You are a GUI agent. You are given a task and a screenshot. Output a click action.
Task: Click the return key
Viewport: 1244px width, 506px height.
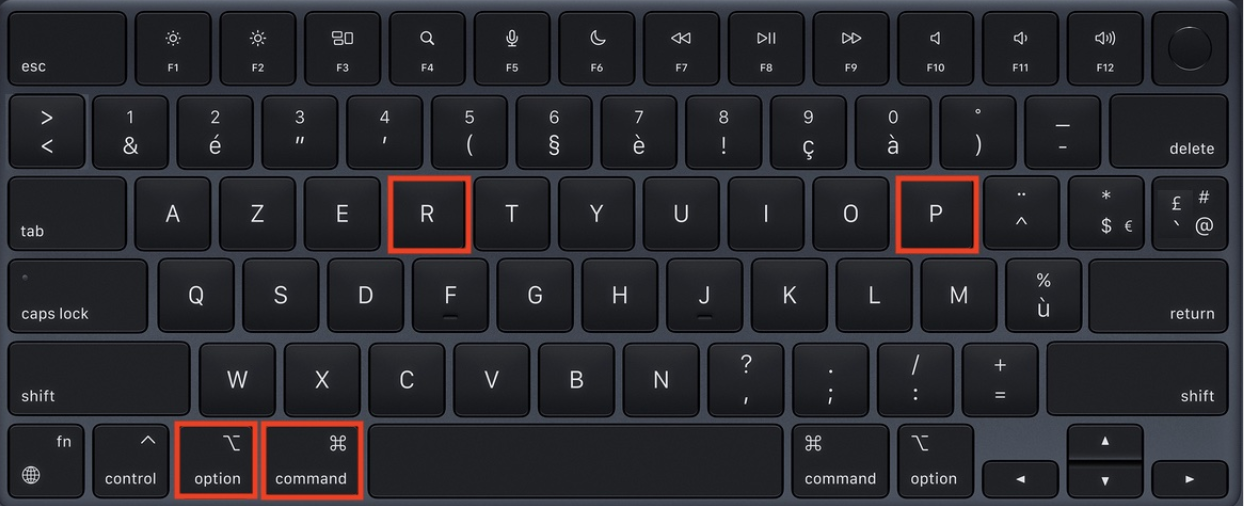tap(1158, 295)
